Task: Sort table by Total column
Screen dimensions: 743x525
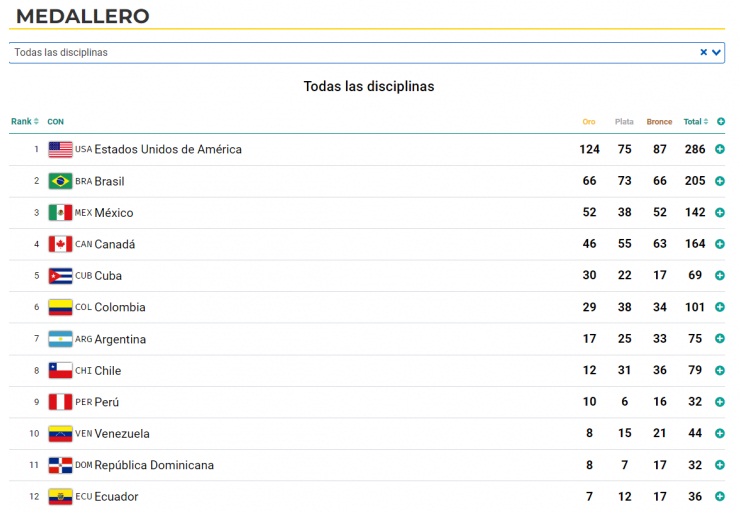Action: coord(695,122)
